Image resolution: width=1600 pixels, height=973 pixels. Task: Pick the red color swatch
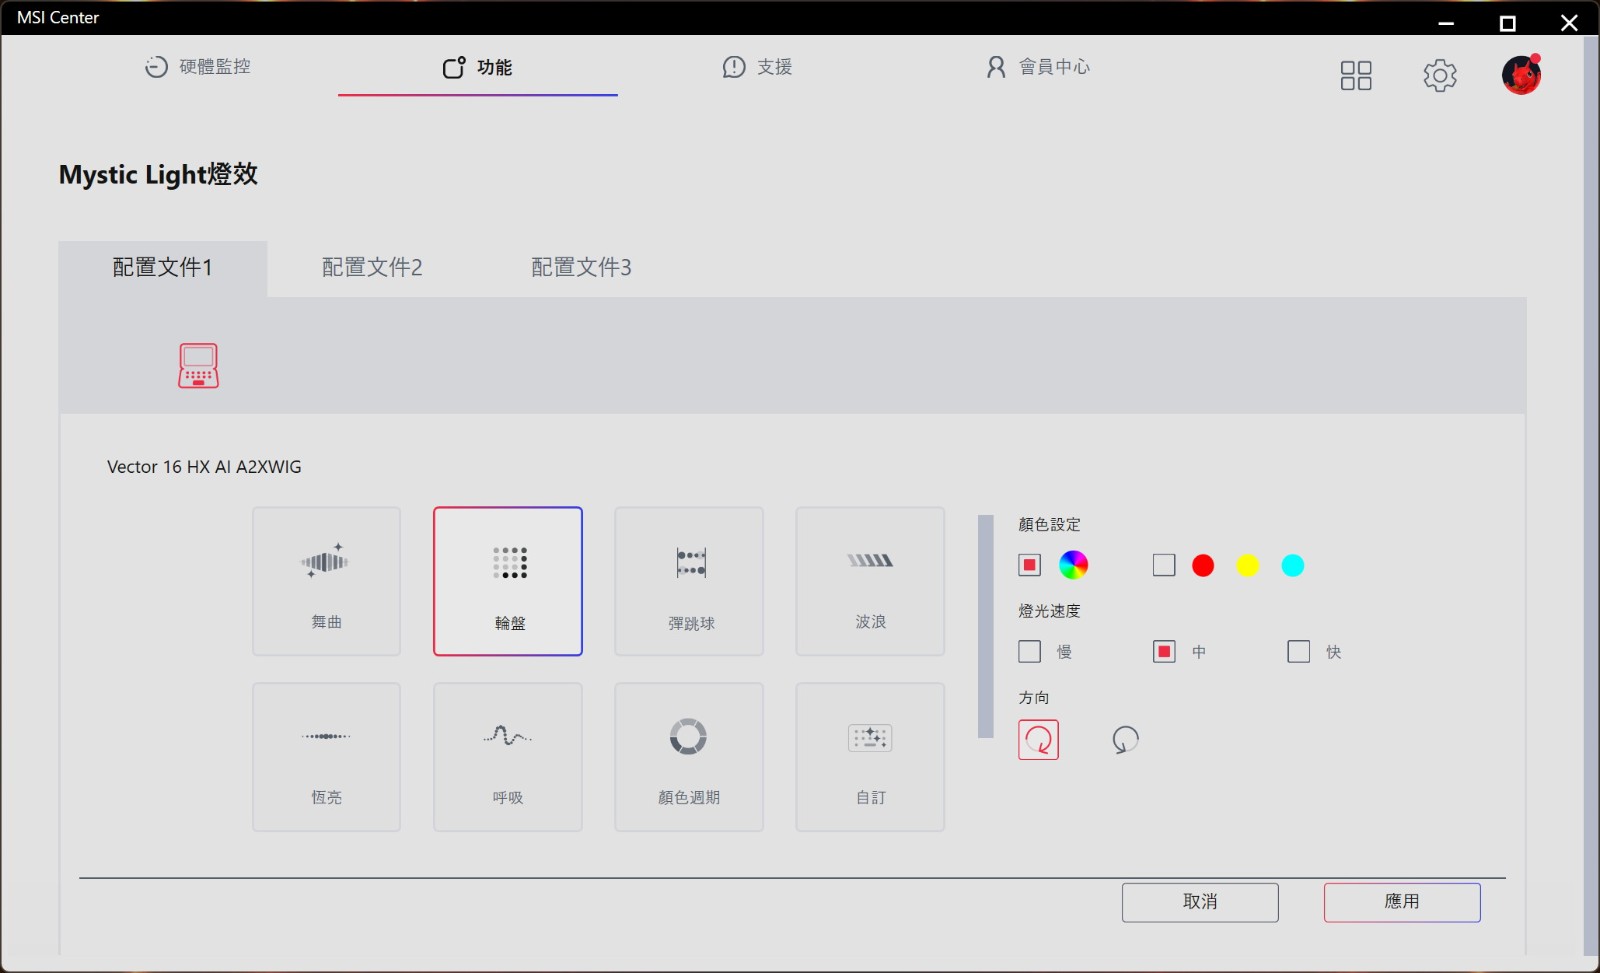click(x=1203, y=566)
